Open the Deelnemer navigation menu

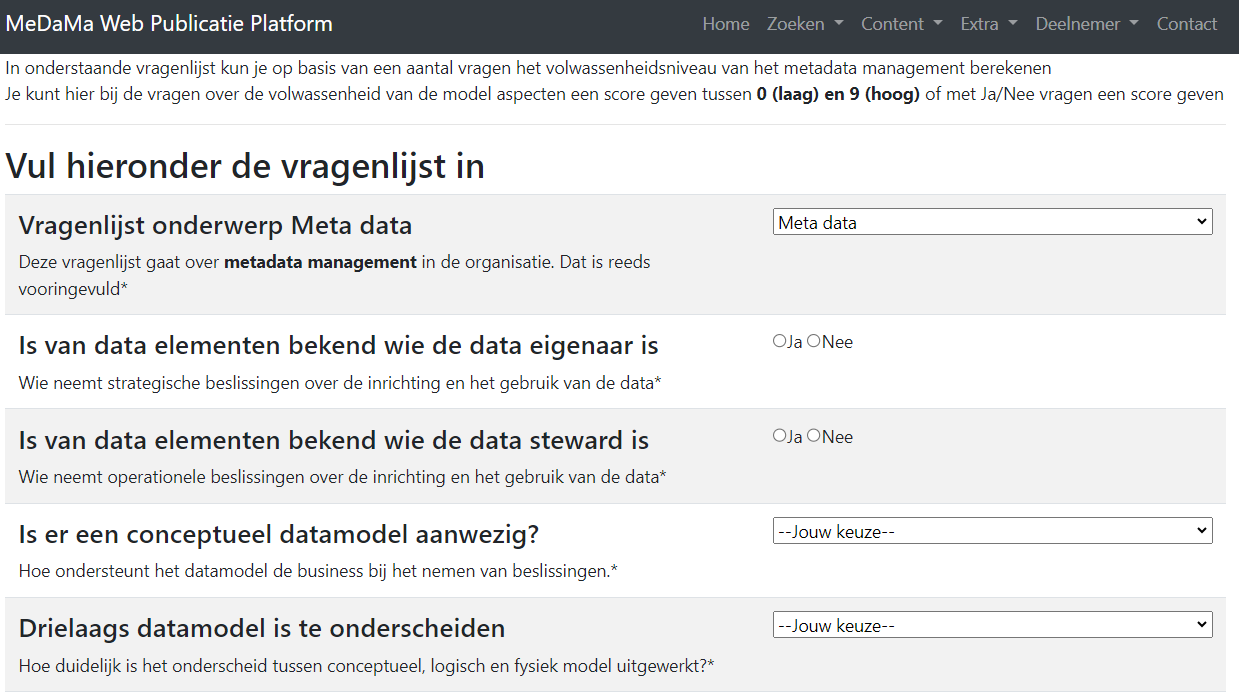[x=1080, y=23]
